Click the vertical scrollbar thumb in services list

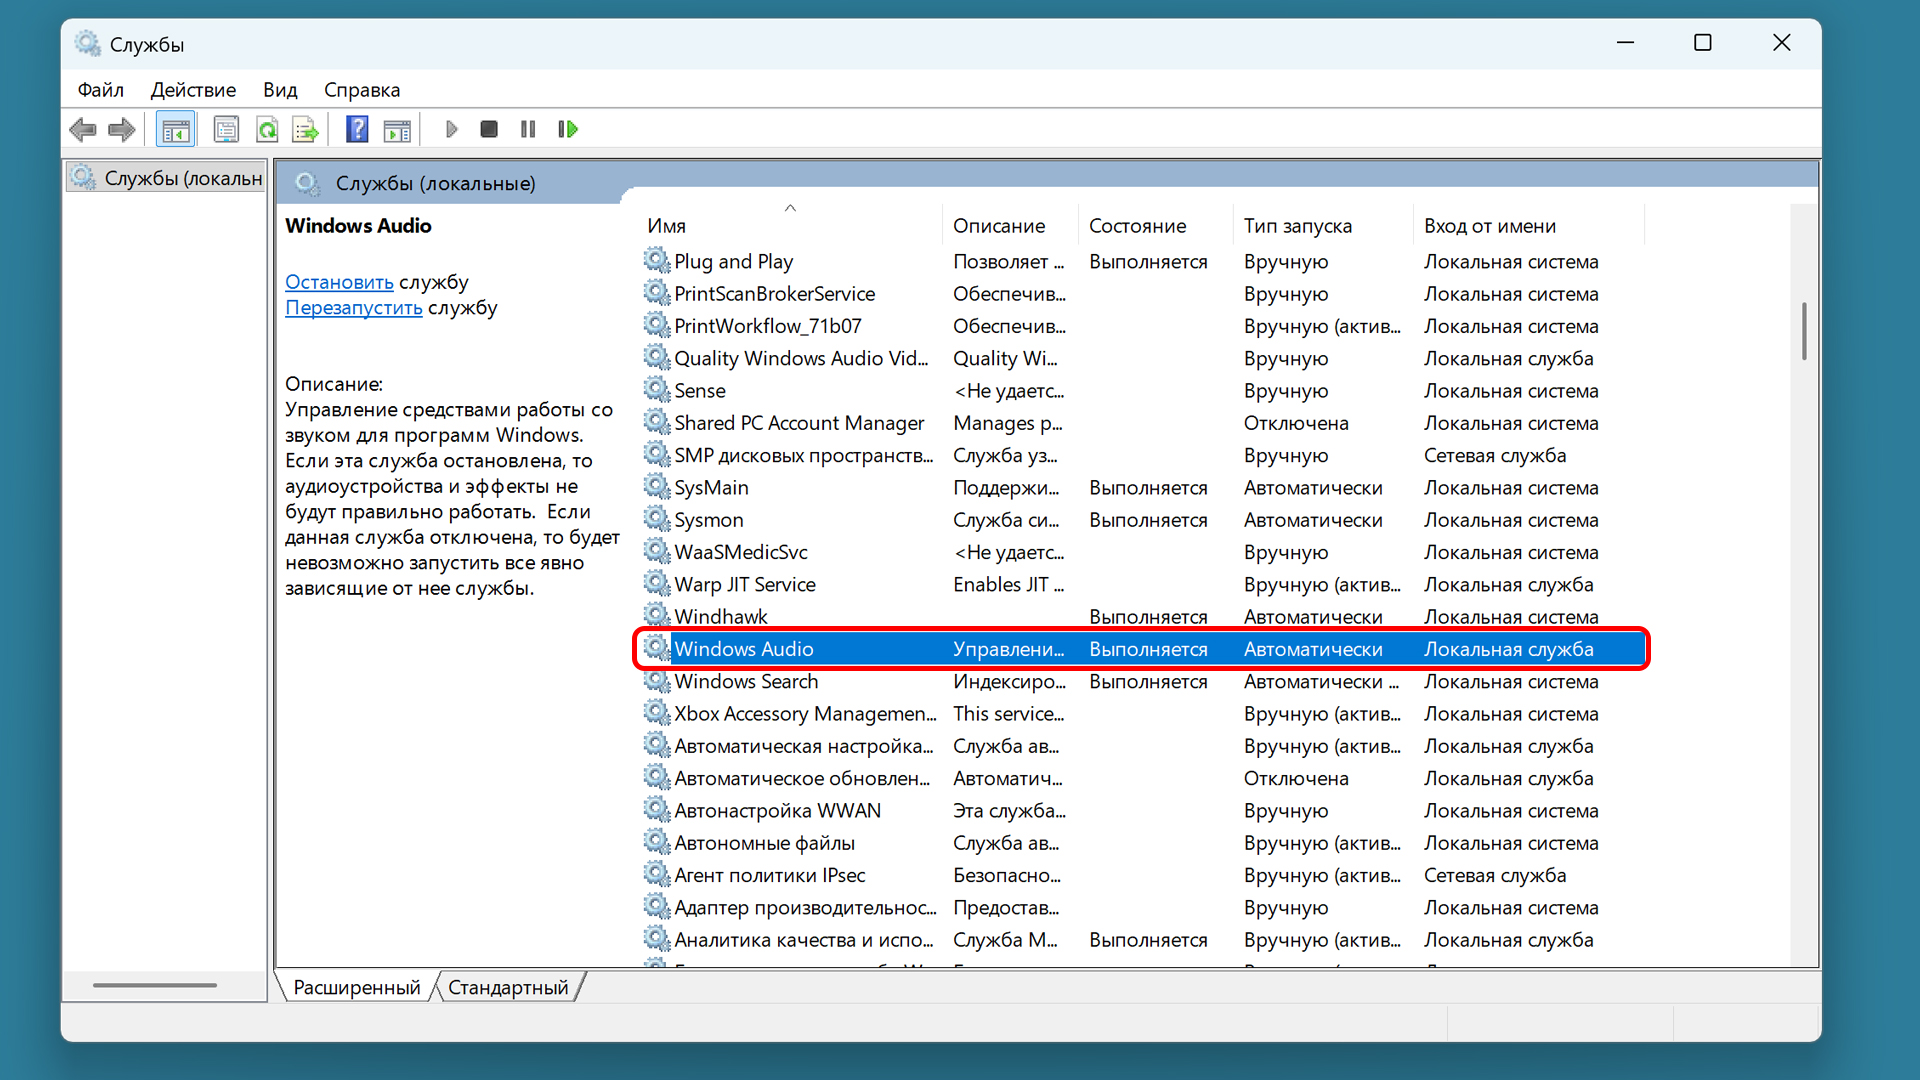[1804, 330]
